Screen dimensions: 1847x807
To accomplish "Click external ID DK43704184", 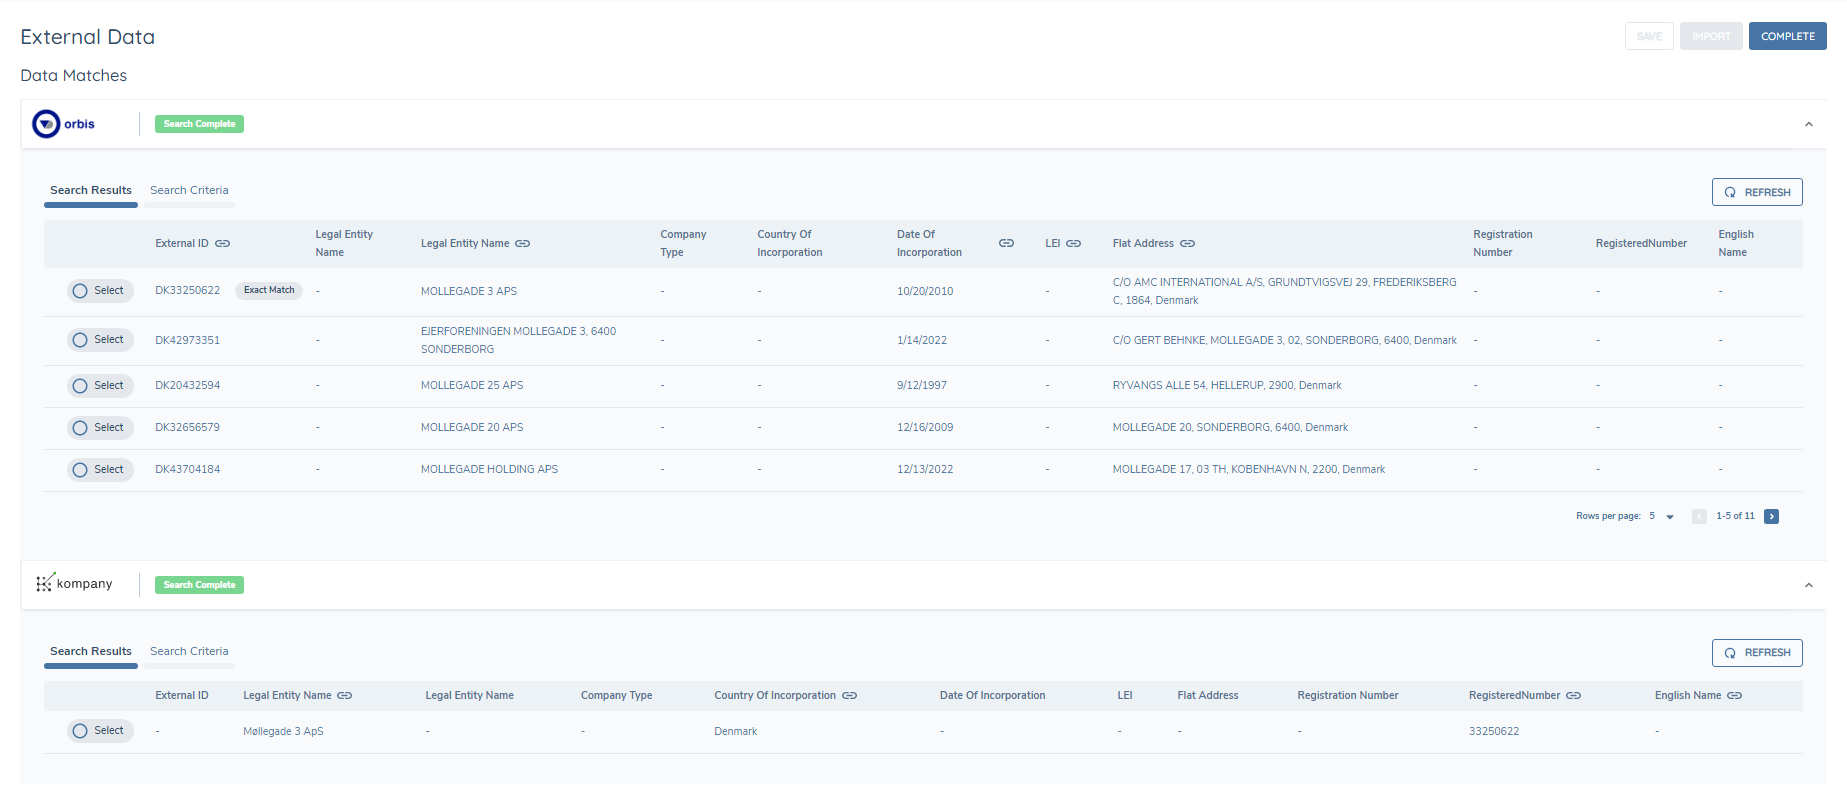I will 188,470.
